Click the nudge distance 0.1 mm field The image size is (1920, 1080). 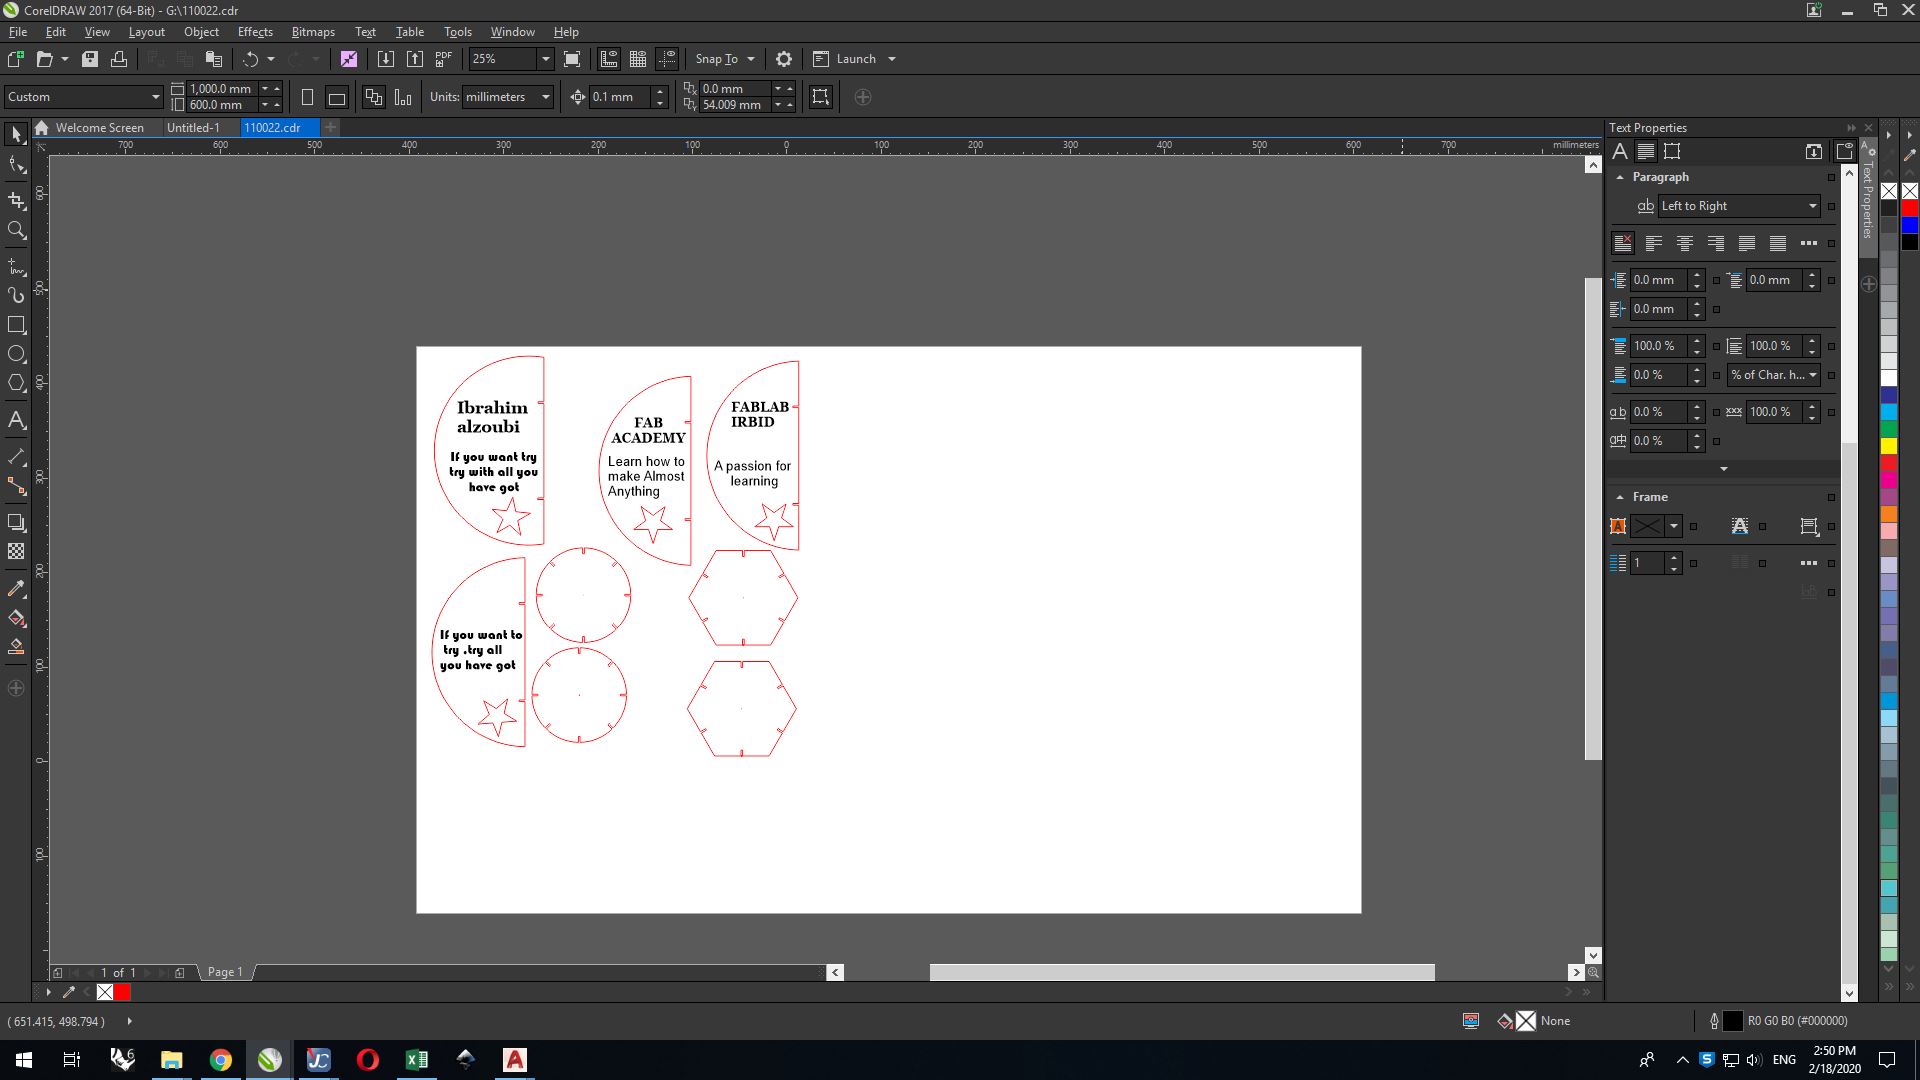(620, 97)
